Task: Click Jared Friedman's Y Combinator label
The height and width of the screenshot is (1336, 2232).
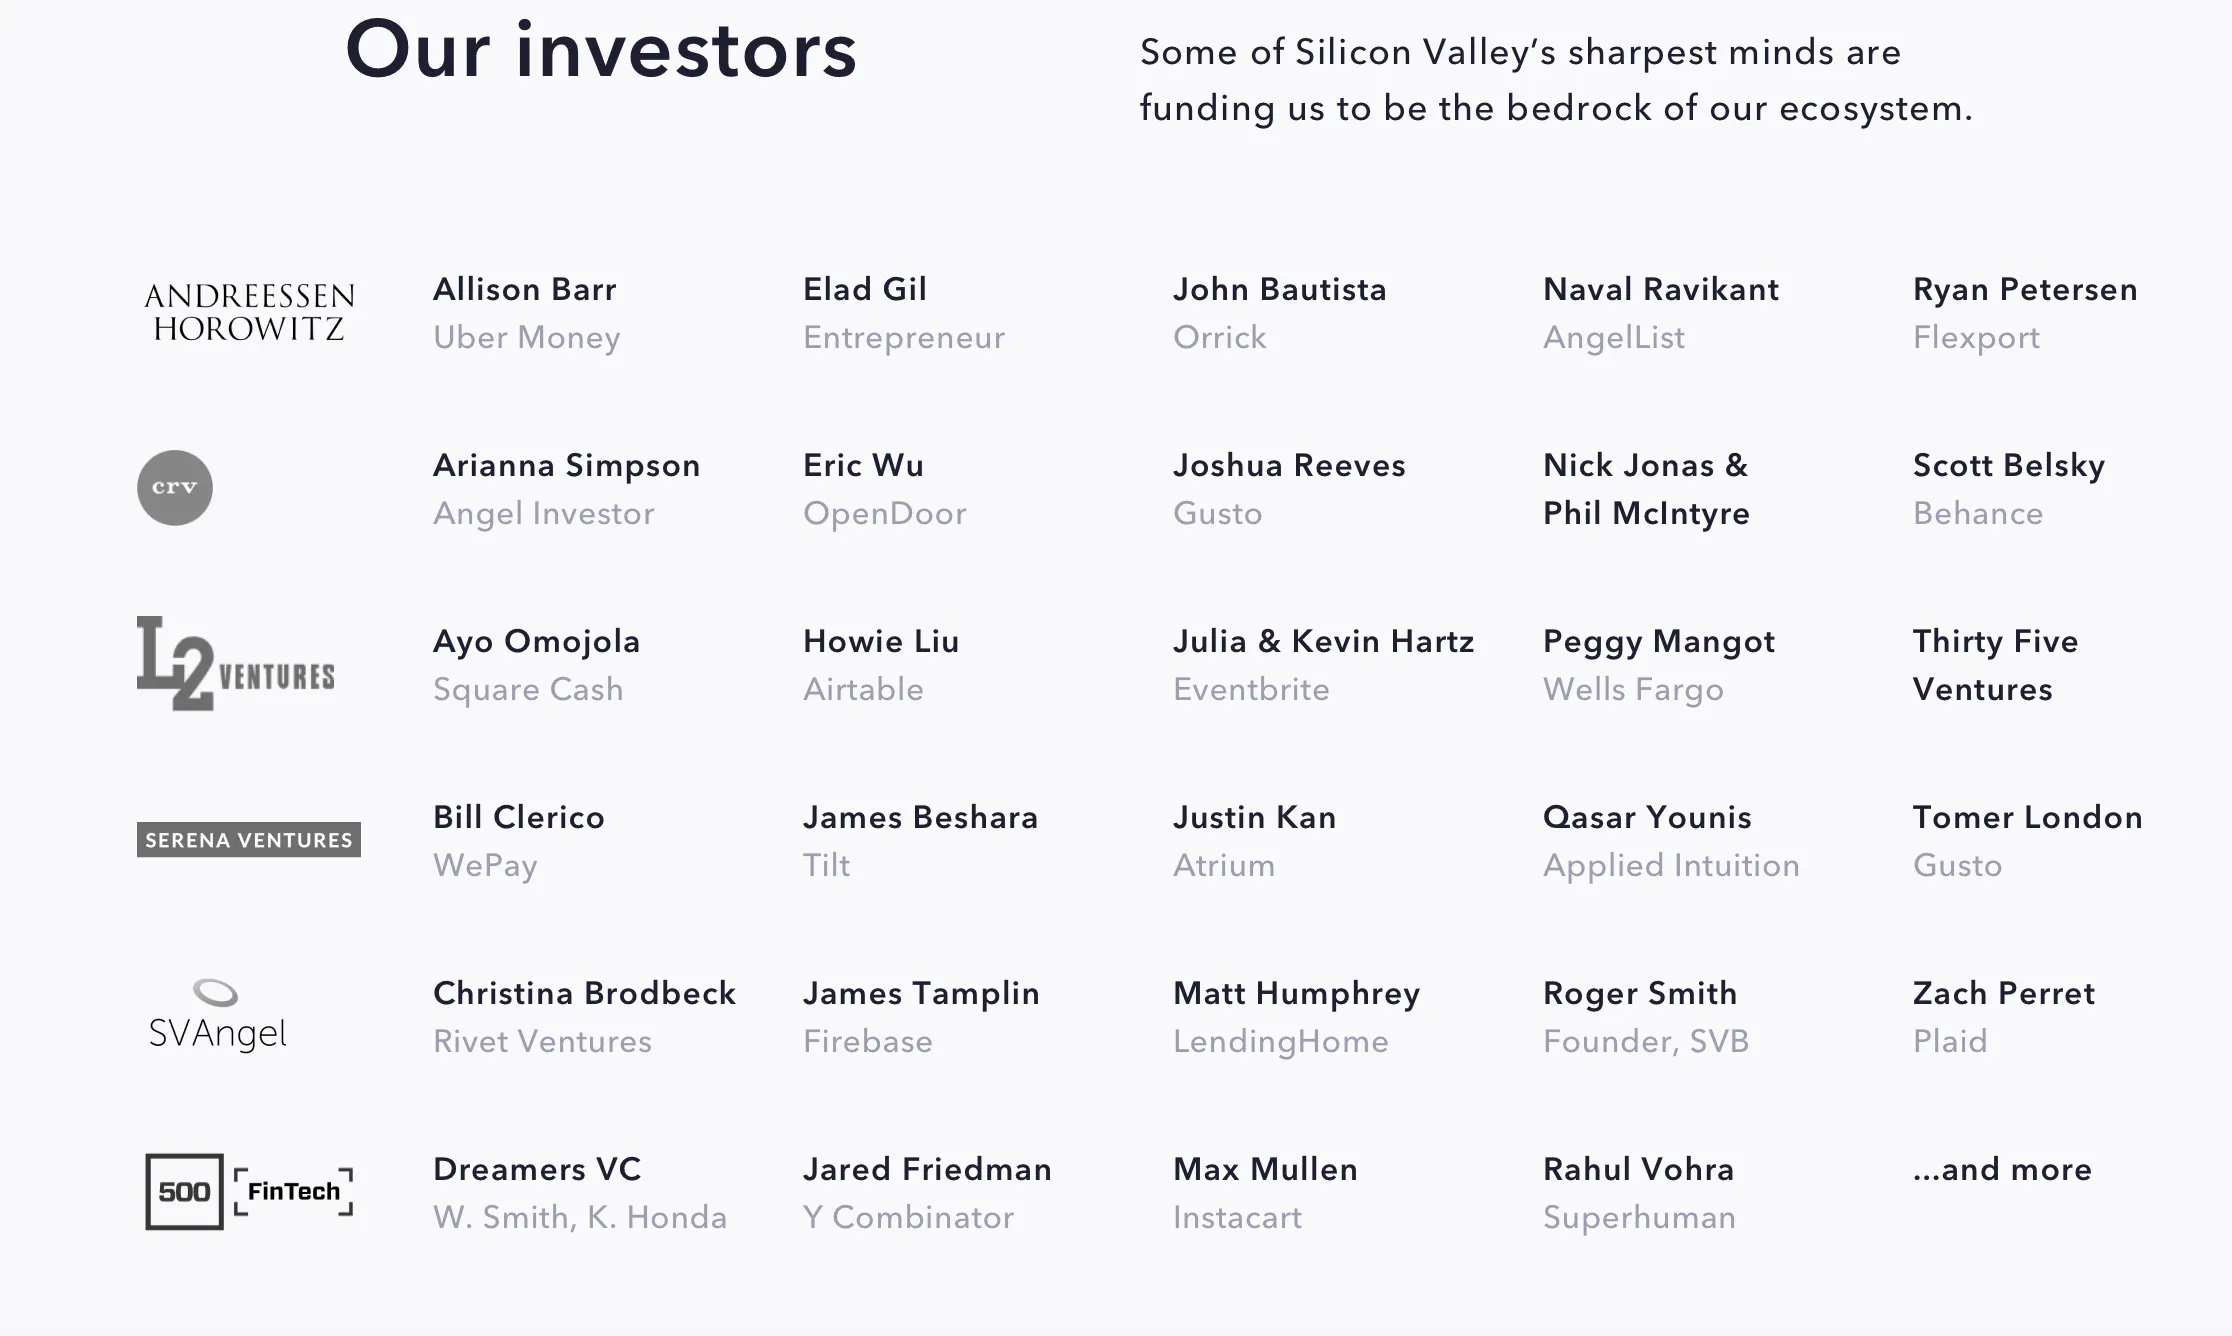Action: [x=909, y=1217]
